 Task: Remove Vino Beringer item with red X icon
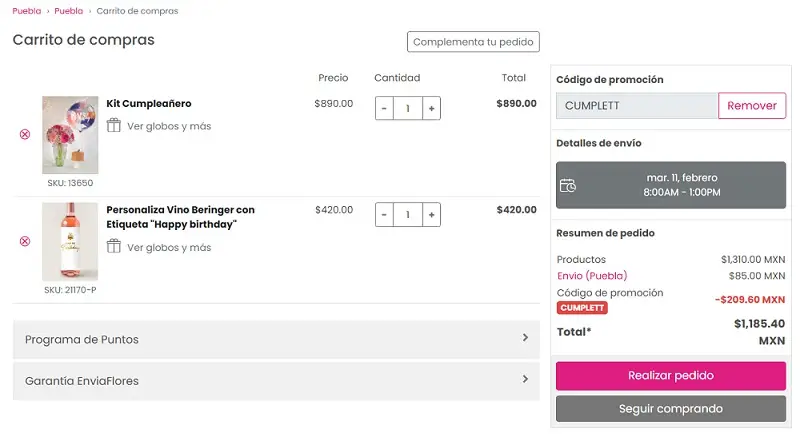tap(25, 241)
